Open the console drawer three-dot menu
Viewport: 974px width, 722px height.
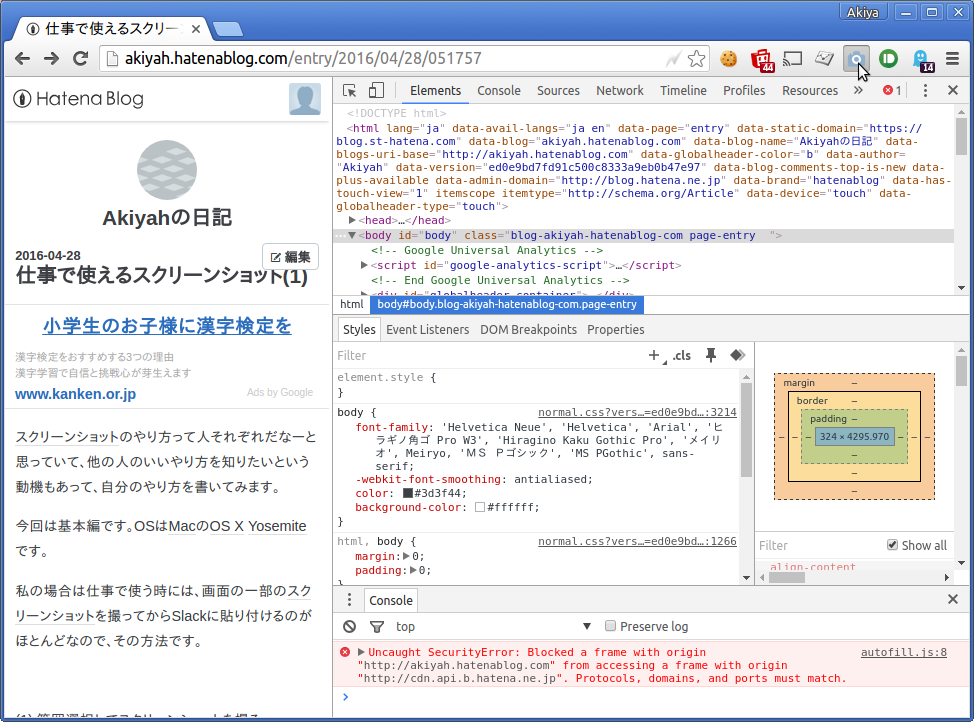click(x=349, y=600)
